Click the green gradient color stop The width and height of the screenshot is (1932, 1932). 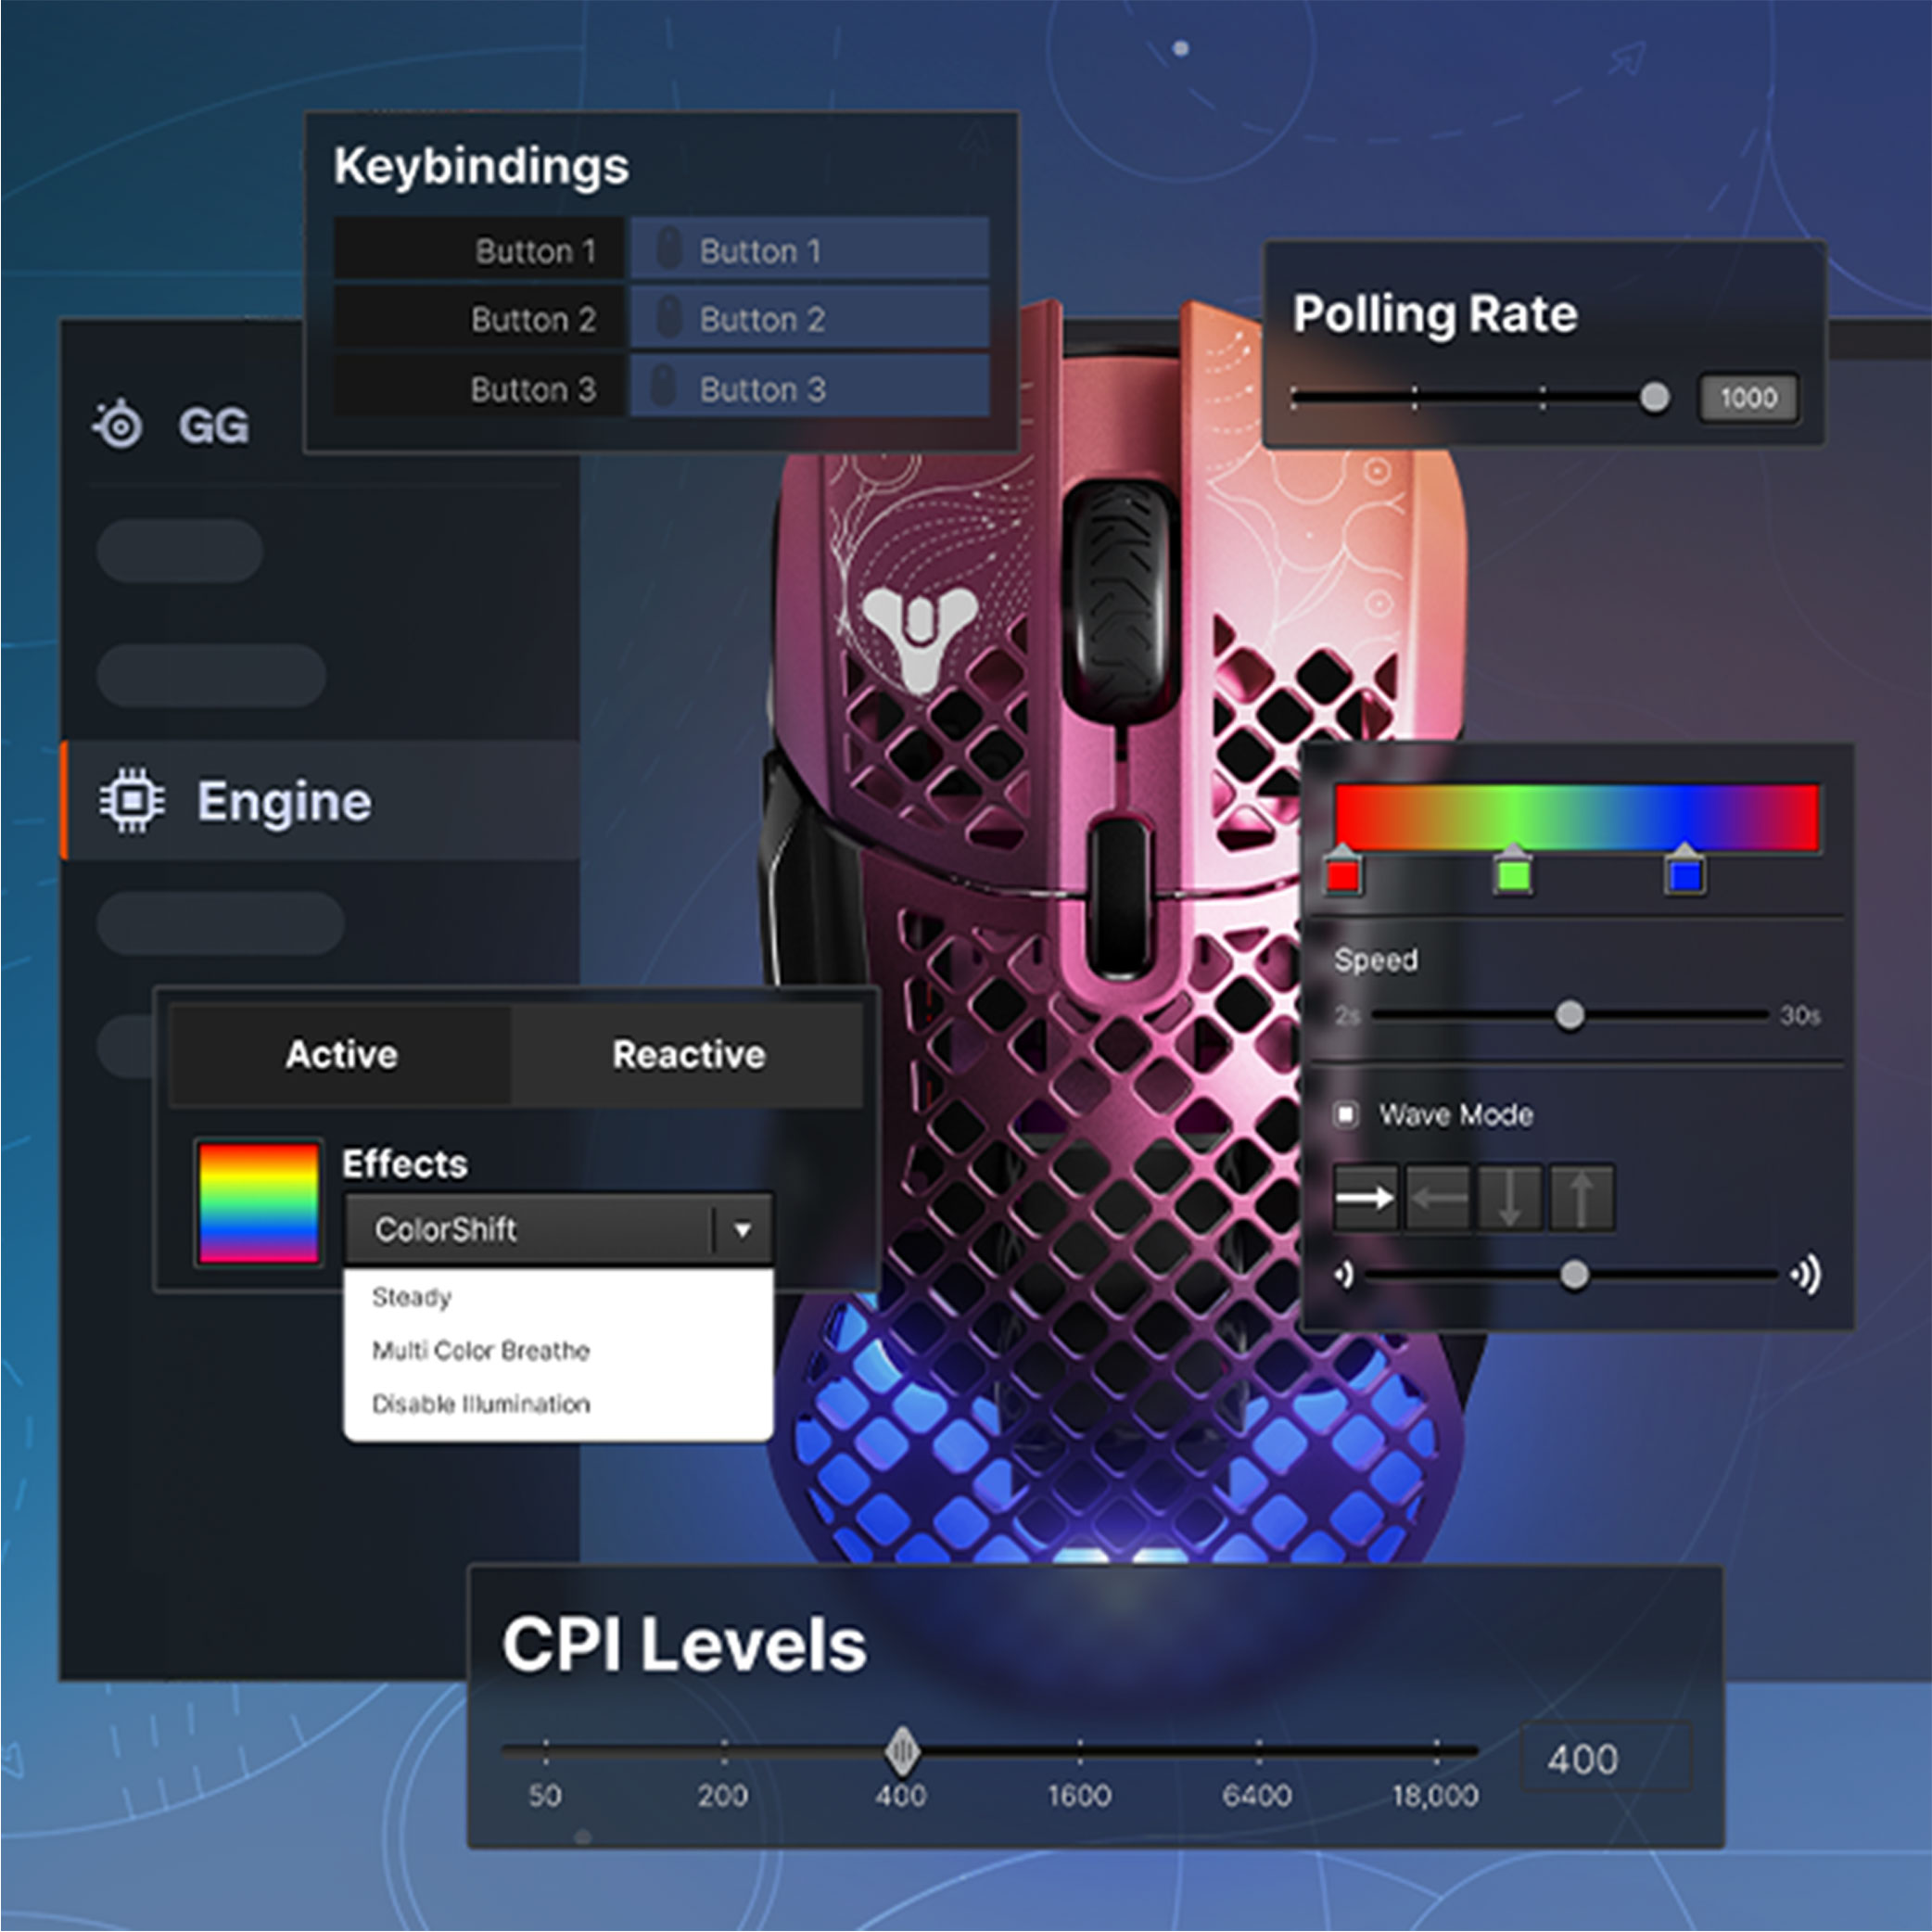(1513, 876)
